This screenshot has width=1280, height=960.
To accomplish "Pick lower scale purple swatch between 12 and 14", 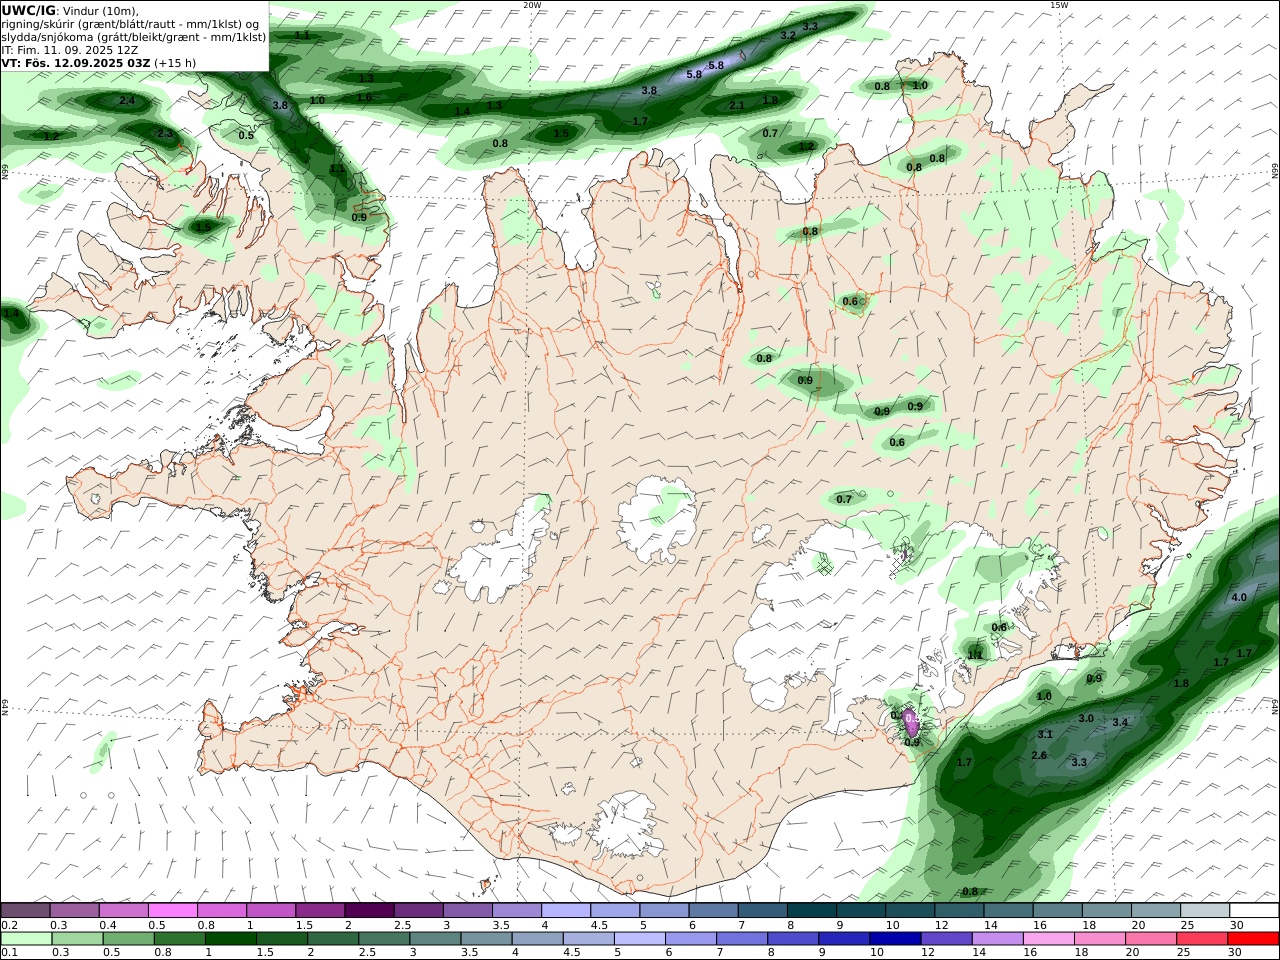I will point(946,939).
